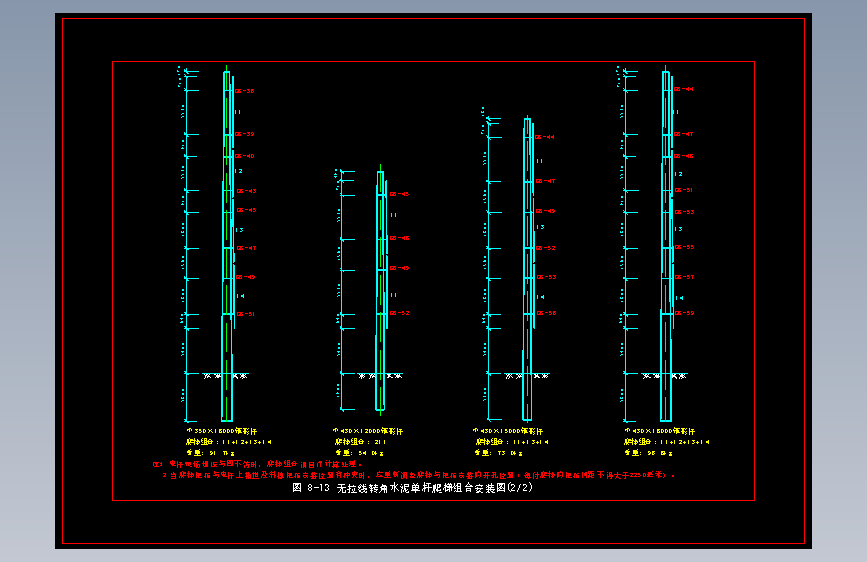The width and height of the screenshot is (867, 562).
Task: Click the weight text reading 54 kg
Action: click(x=359, y=453)
